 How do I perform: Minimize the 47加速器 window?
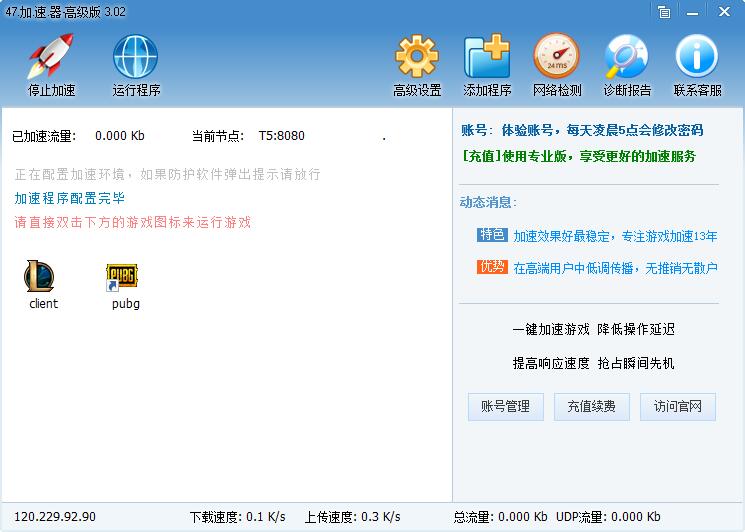click(x=693, y=13)
